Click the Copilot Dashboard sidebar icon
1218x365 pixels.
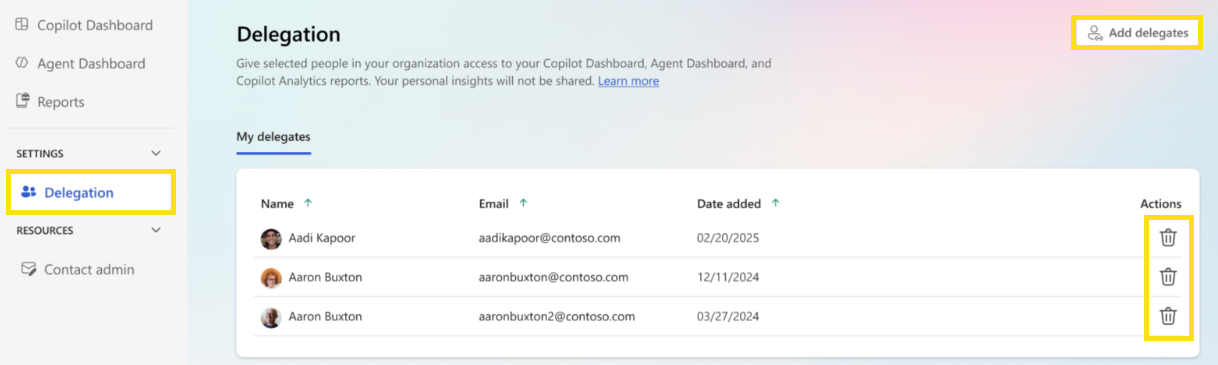[22, 25]
